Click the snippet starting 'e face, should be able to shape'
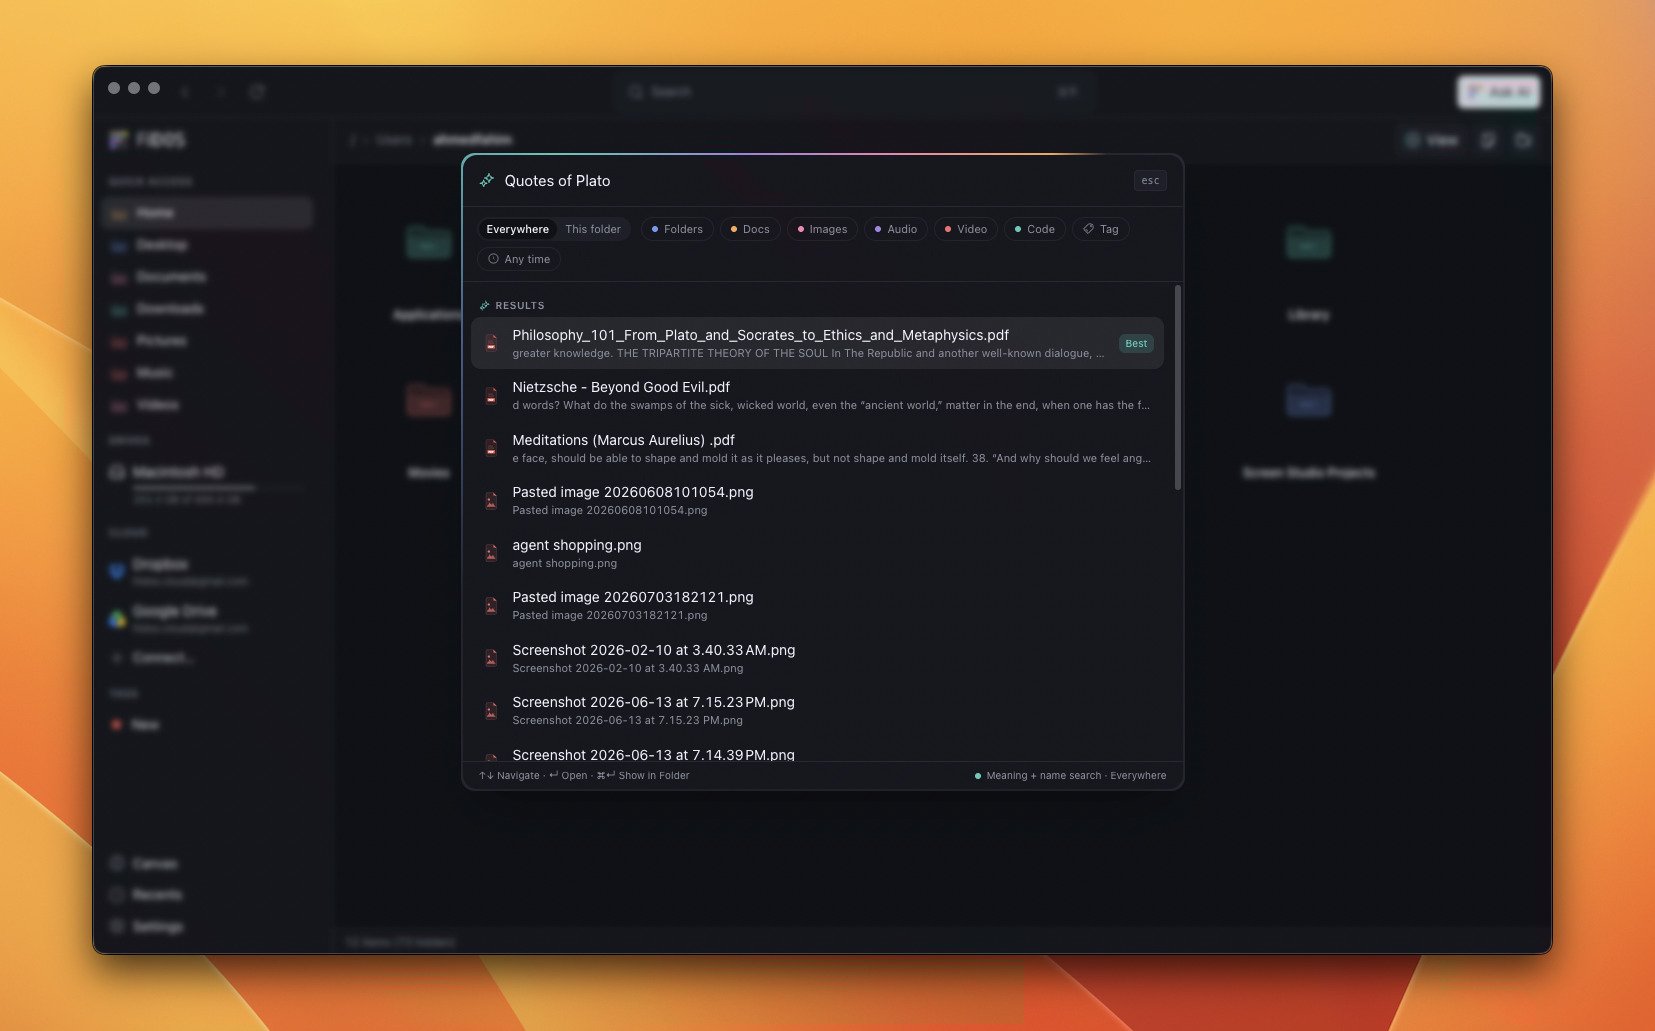The image size is (1655, 1031). [x=831, y=458]
